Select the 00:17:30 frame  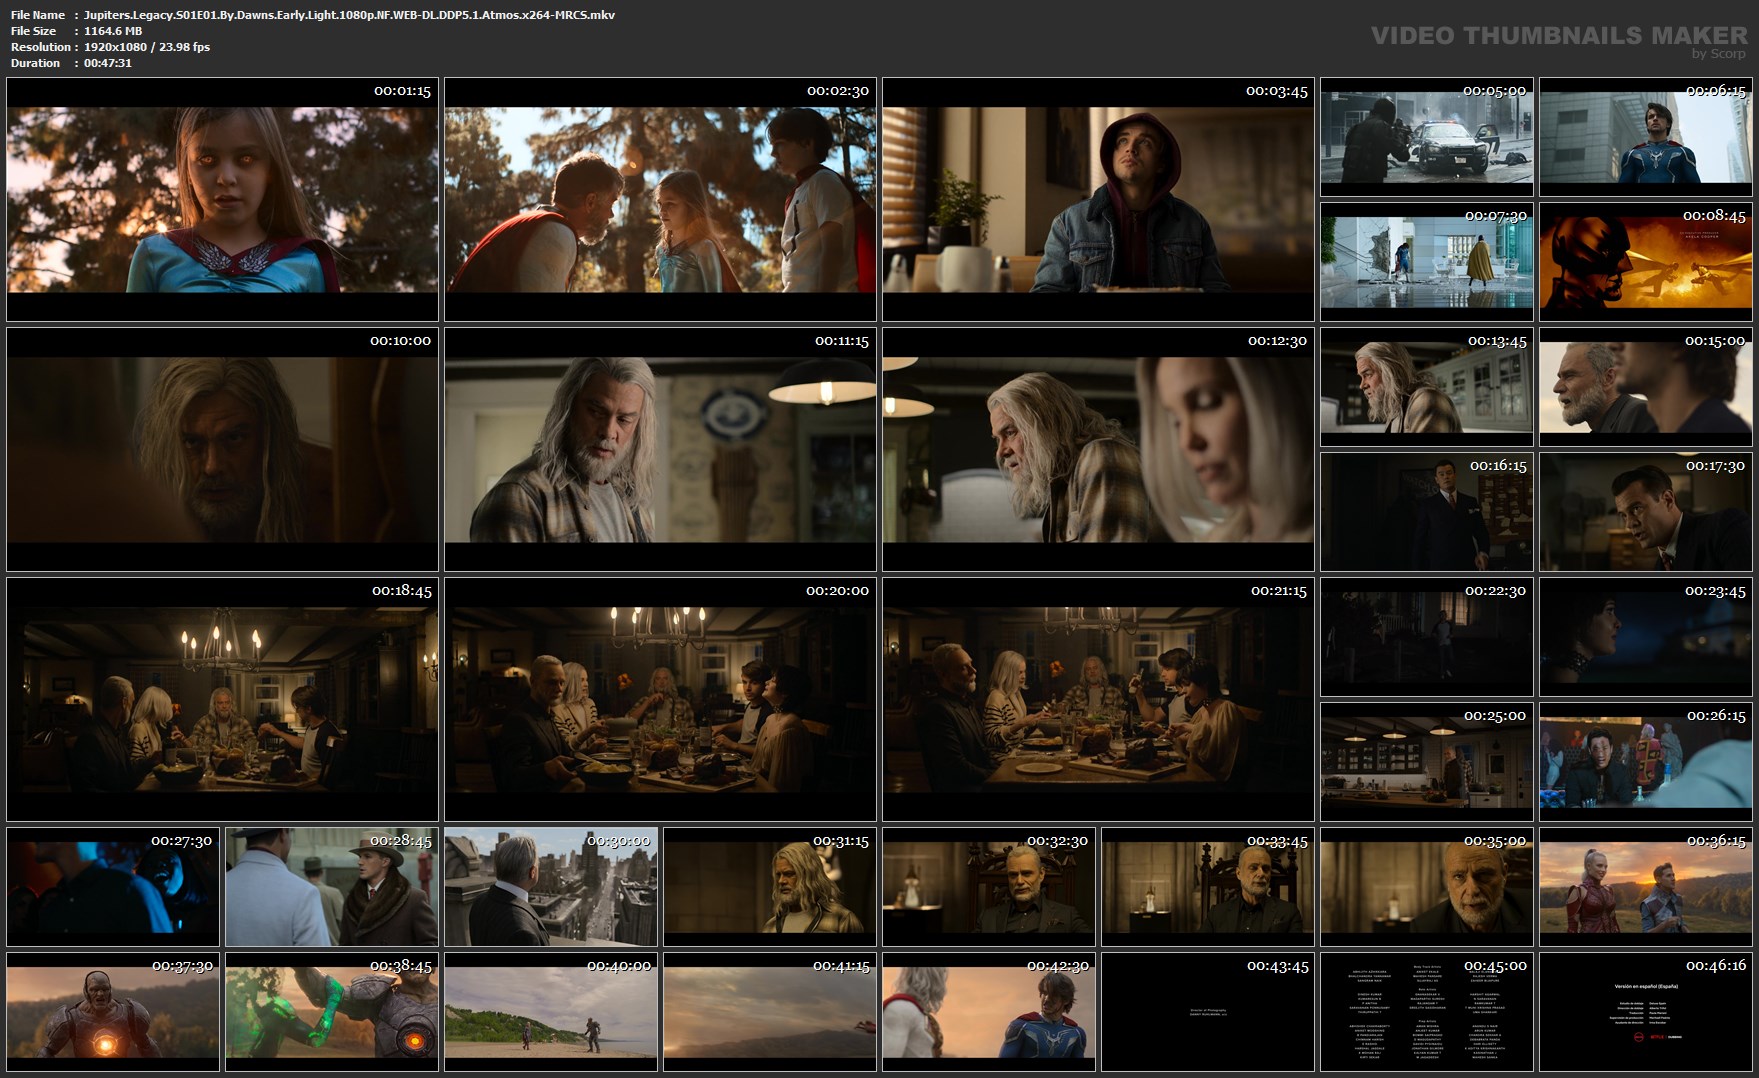1646,512
